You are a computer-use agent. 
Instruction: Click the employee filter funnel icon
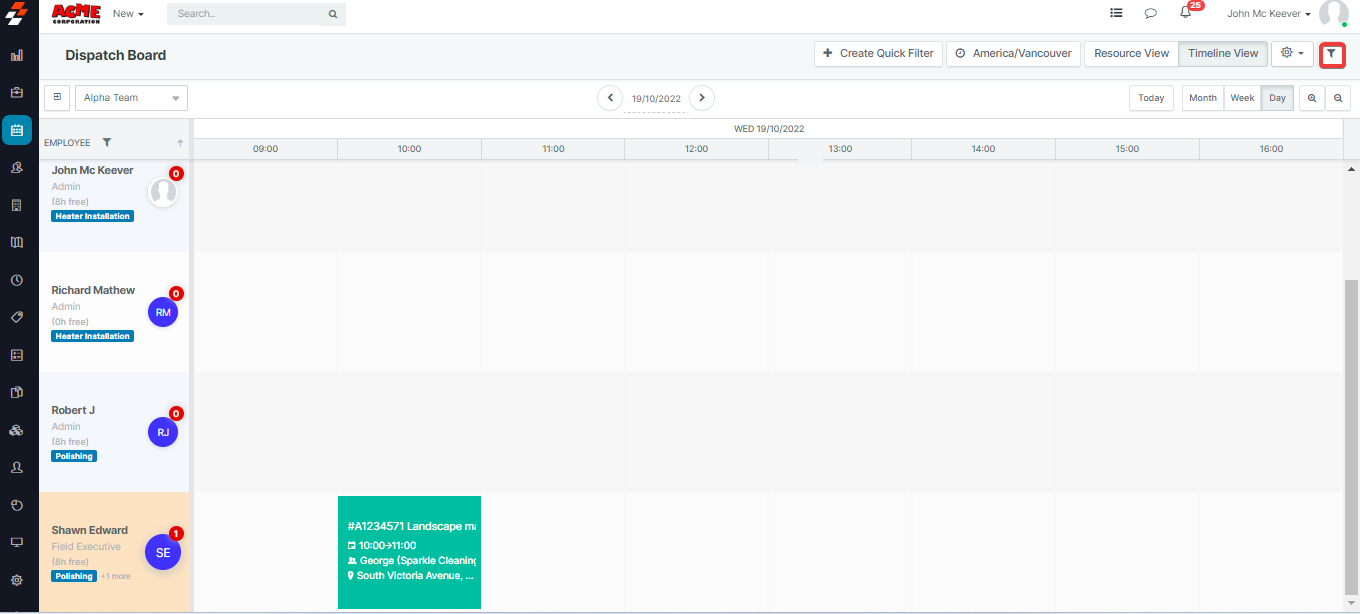click(x=107, y=142)
